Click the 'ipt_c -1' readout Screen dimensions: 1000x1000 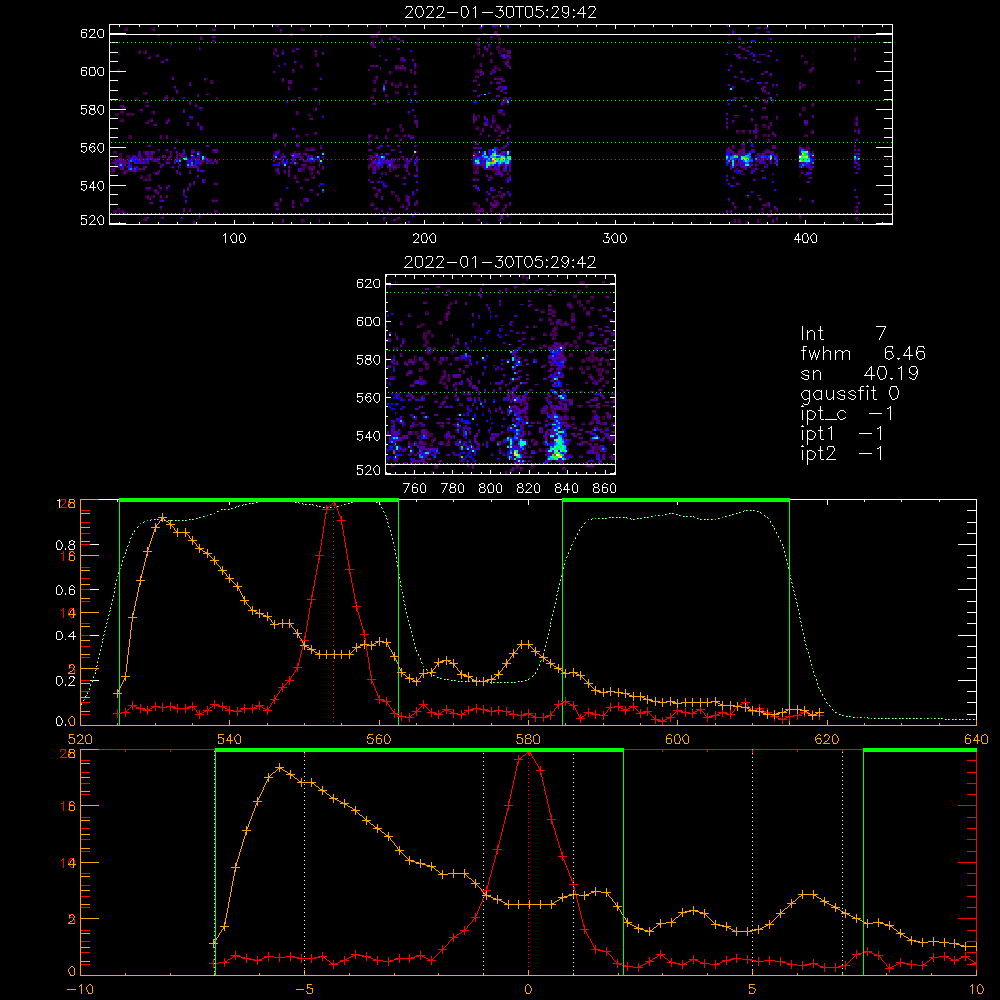[847, 414]
